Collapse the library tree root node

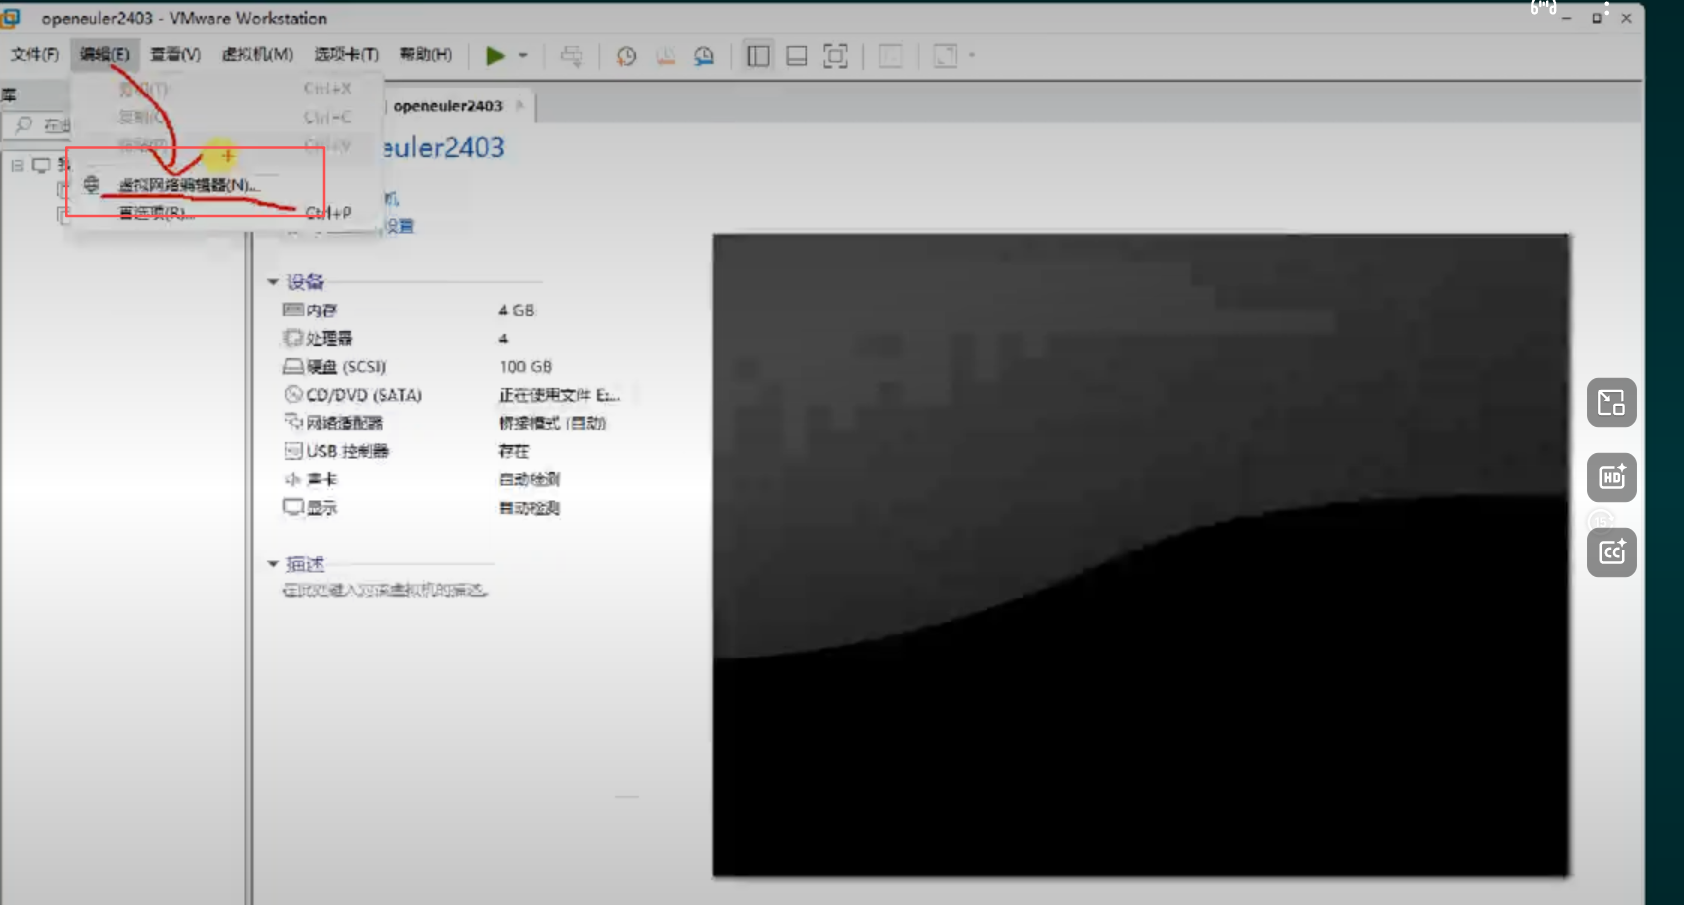pos(17,165)
